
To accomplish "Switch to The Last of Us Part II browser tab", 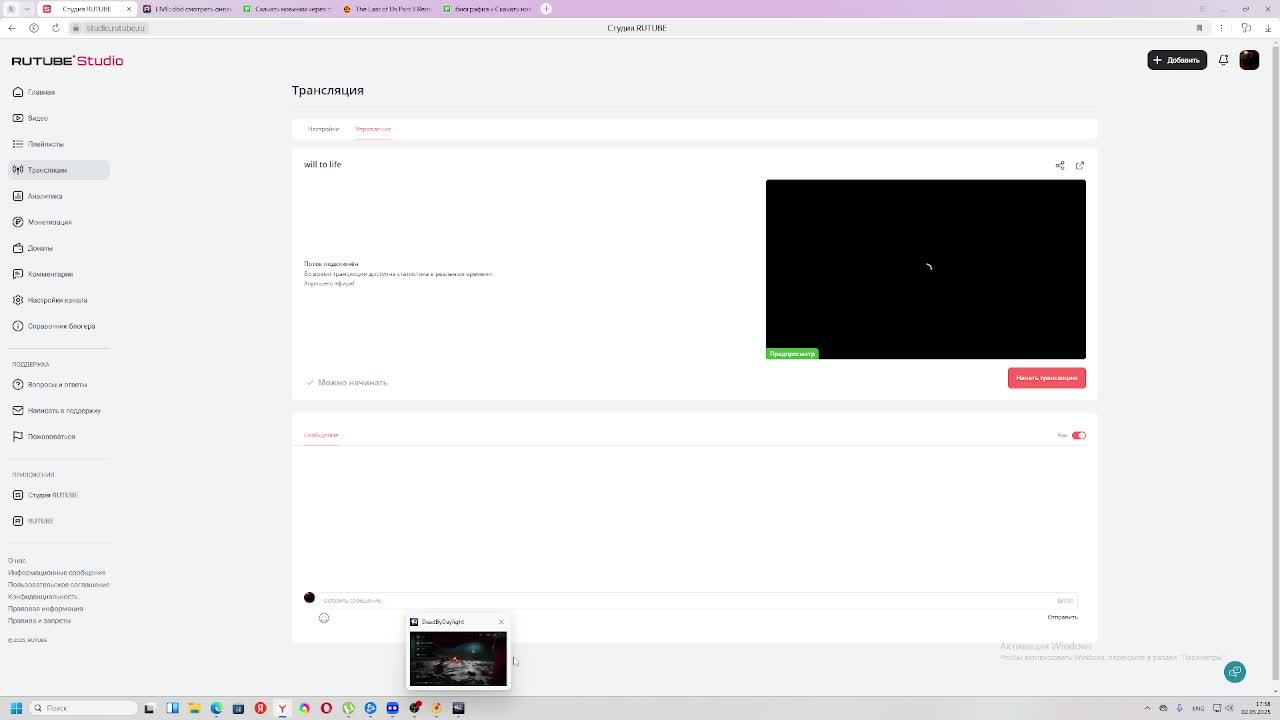I will [386, 9].
